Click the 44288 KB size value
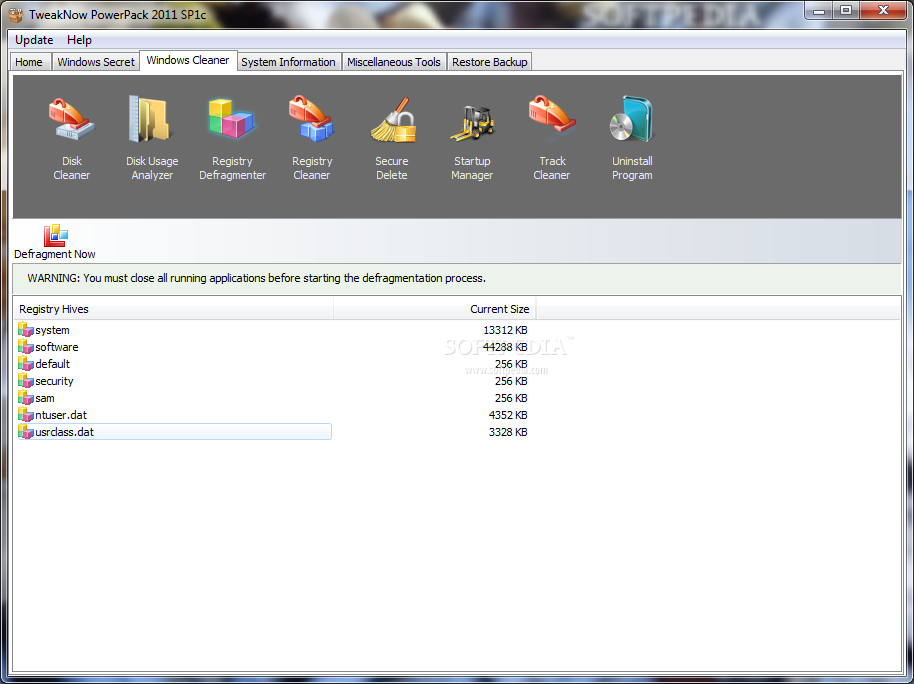The image size is (914, 684). 505,347
